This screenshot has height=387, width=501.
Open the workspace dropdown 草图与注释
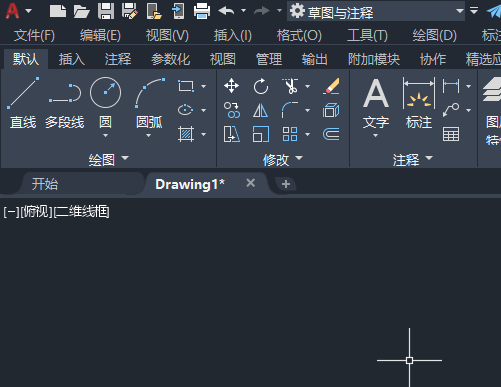pyautogui.click(x=376, y=12)
